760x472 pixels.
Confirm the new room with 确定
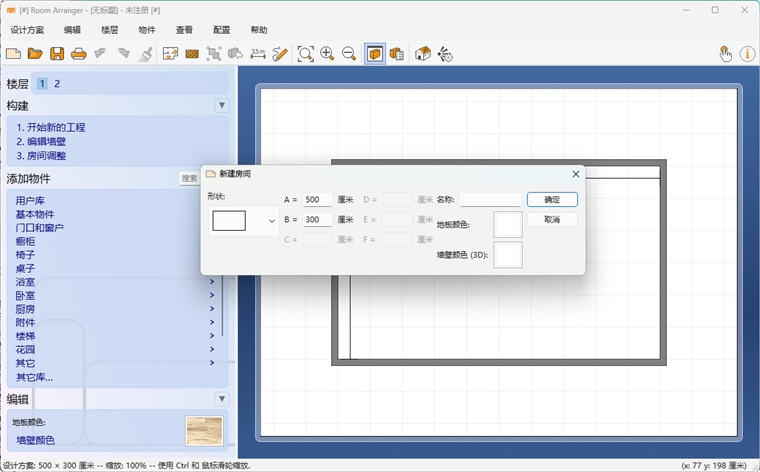pyautogui.click(x=552, y=200)
